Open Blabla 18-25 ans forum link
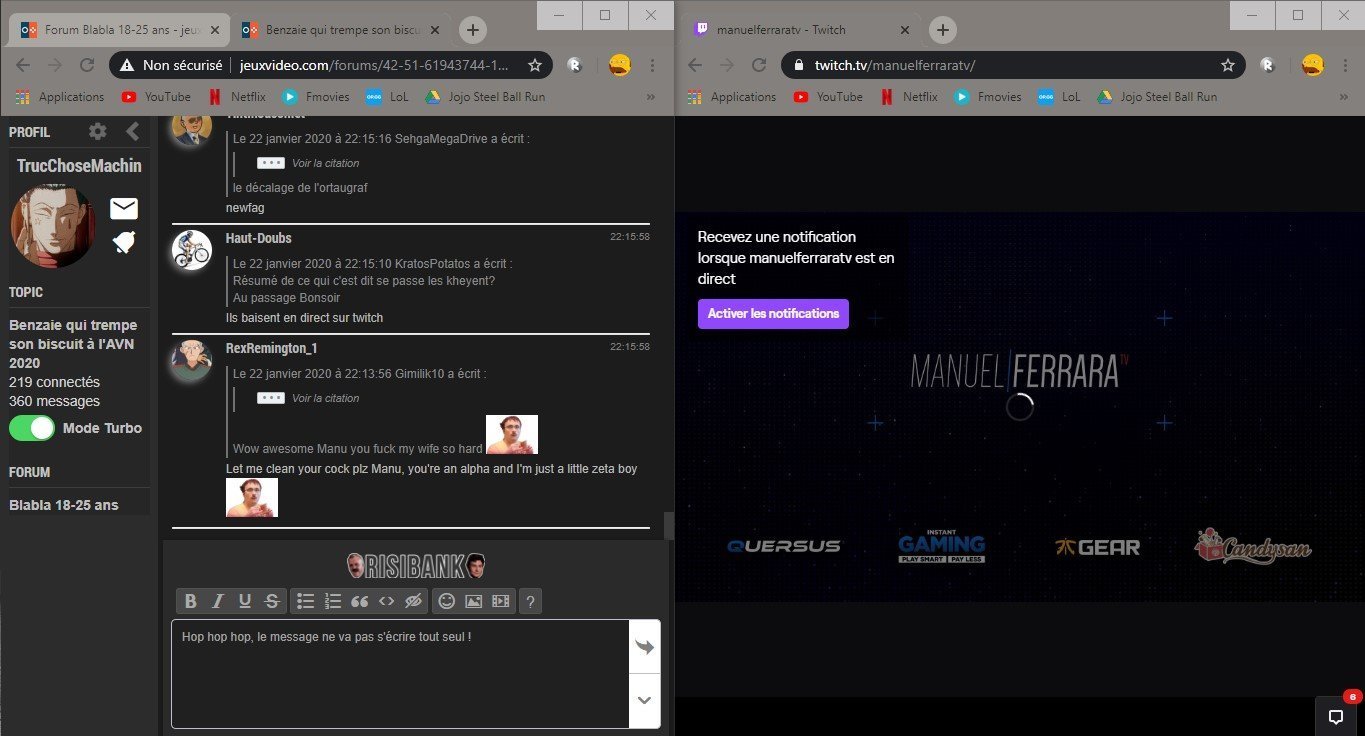Screen dimensions: 1365x736 (x=64, y=505)
